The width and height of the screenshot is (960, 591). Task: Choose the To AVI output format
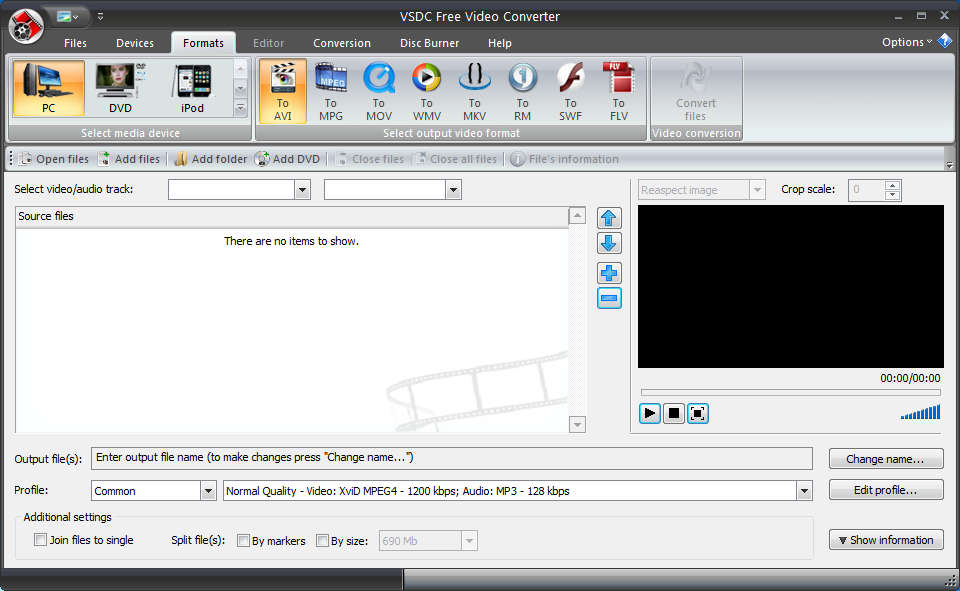coord(282,91)
